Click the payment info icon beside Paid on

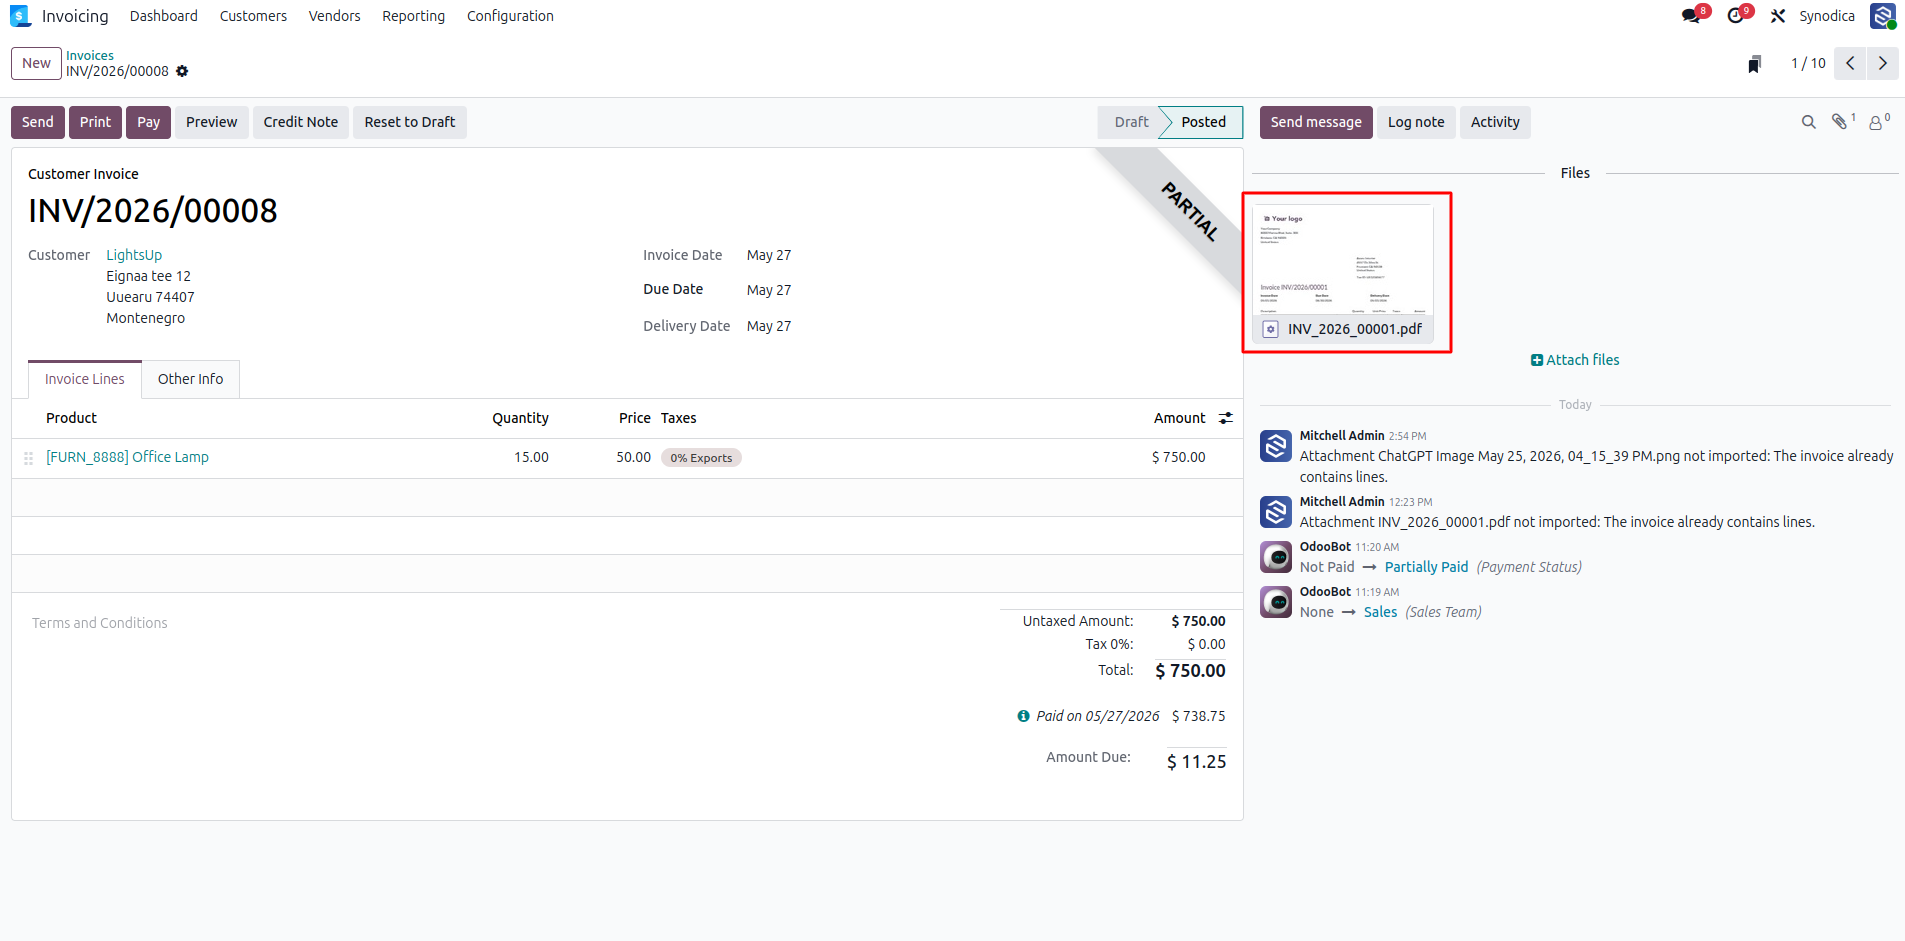click(x=1023, y=716)
